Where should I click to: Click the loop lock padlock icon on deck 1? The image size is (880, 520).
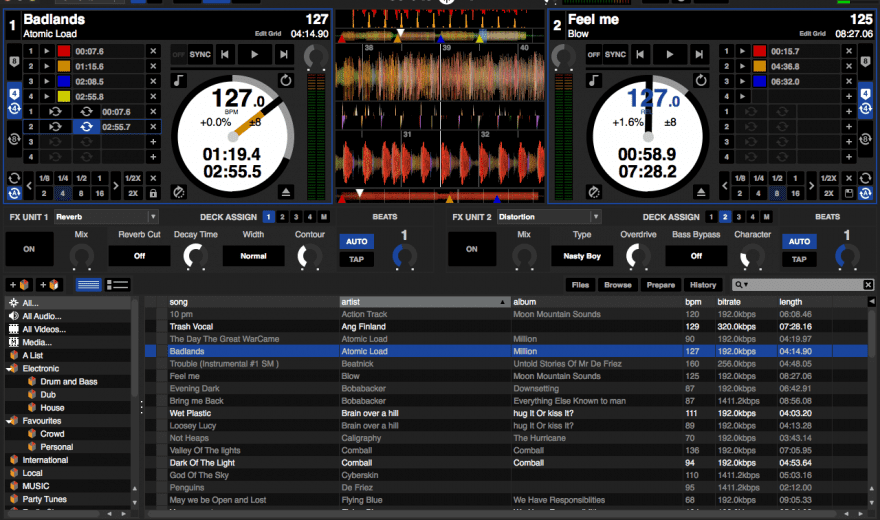tap(153, 192)
